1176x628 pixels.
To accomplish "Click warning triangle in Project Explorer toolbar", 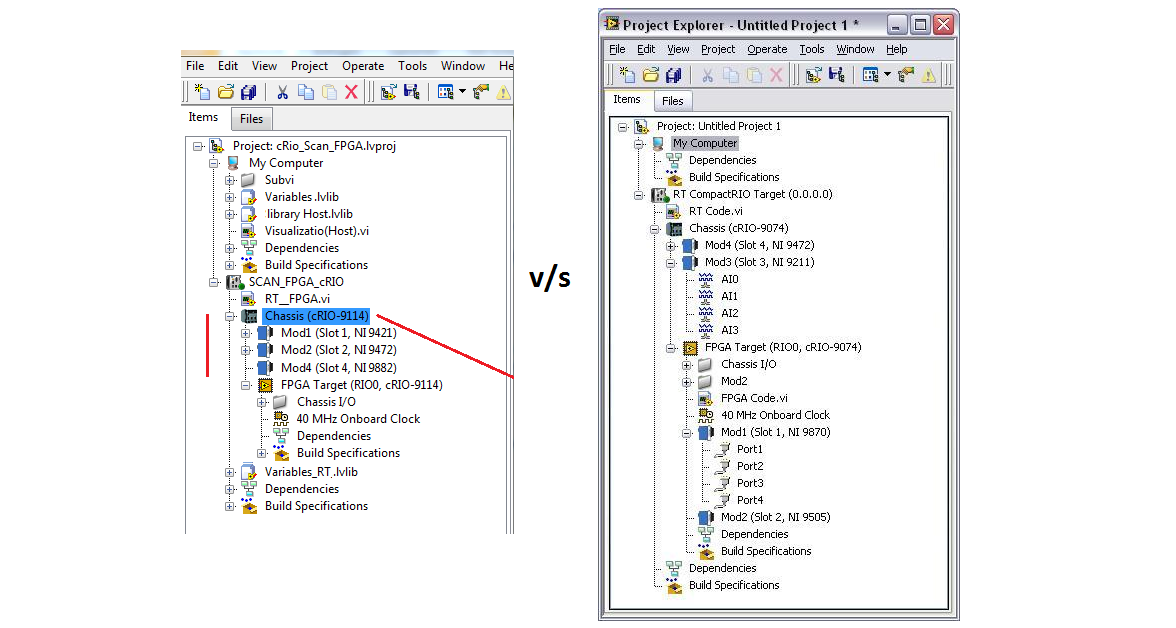I will coord(928,74).
